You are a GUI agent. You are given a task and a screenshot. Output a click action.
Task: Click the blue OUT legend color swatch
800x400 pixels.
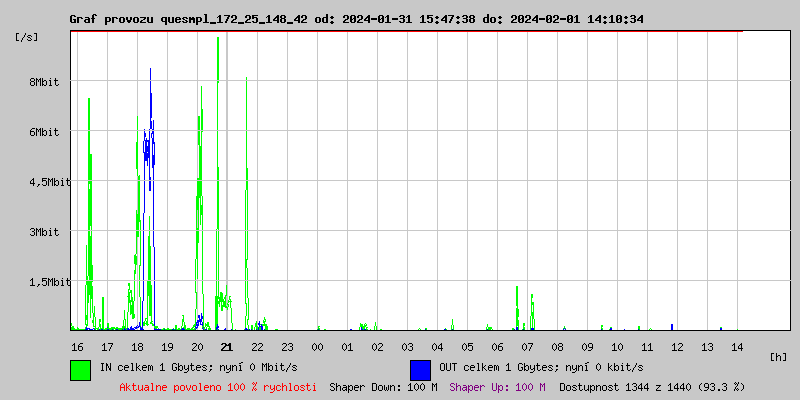(420, 370)
